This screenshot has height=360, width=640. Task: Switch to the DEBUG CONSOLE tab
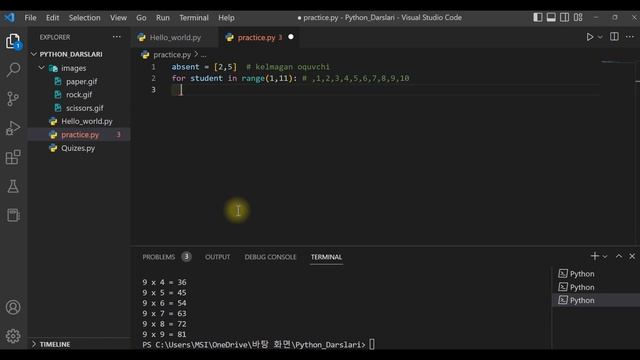[270, 257]
